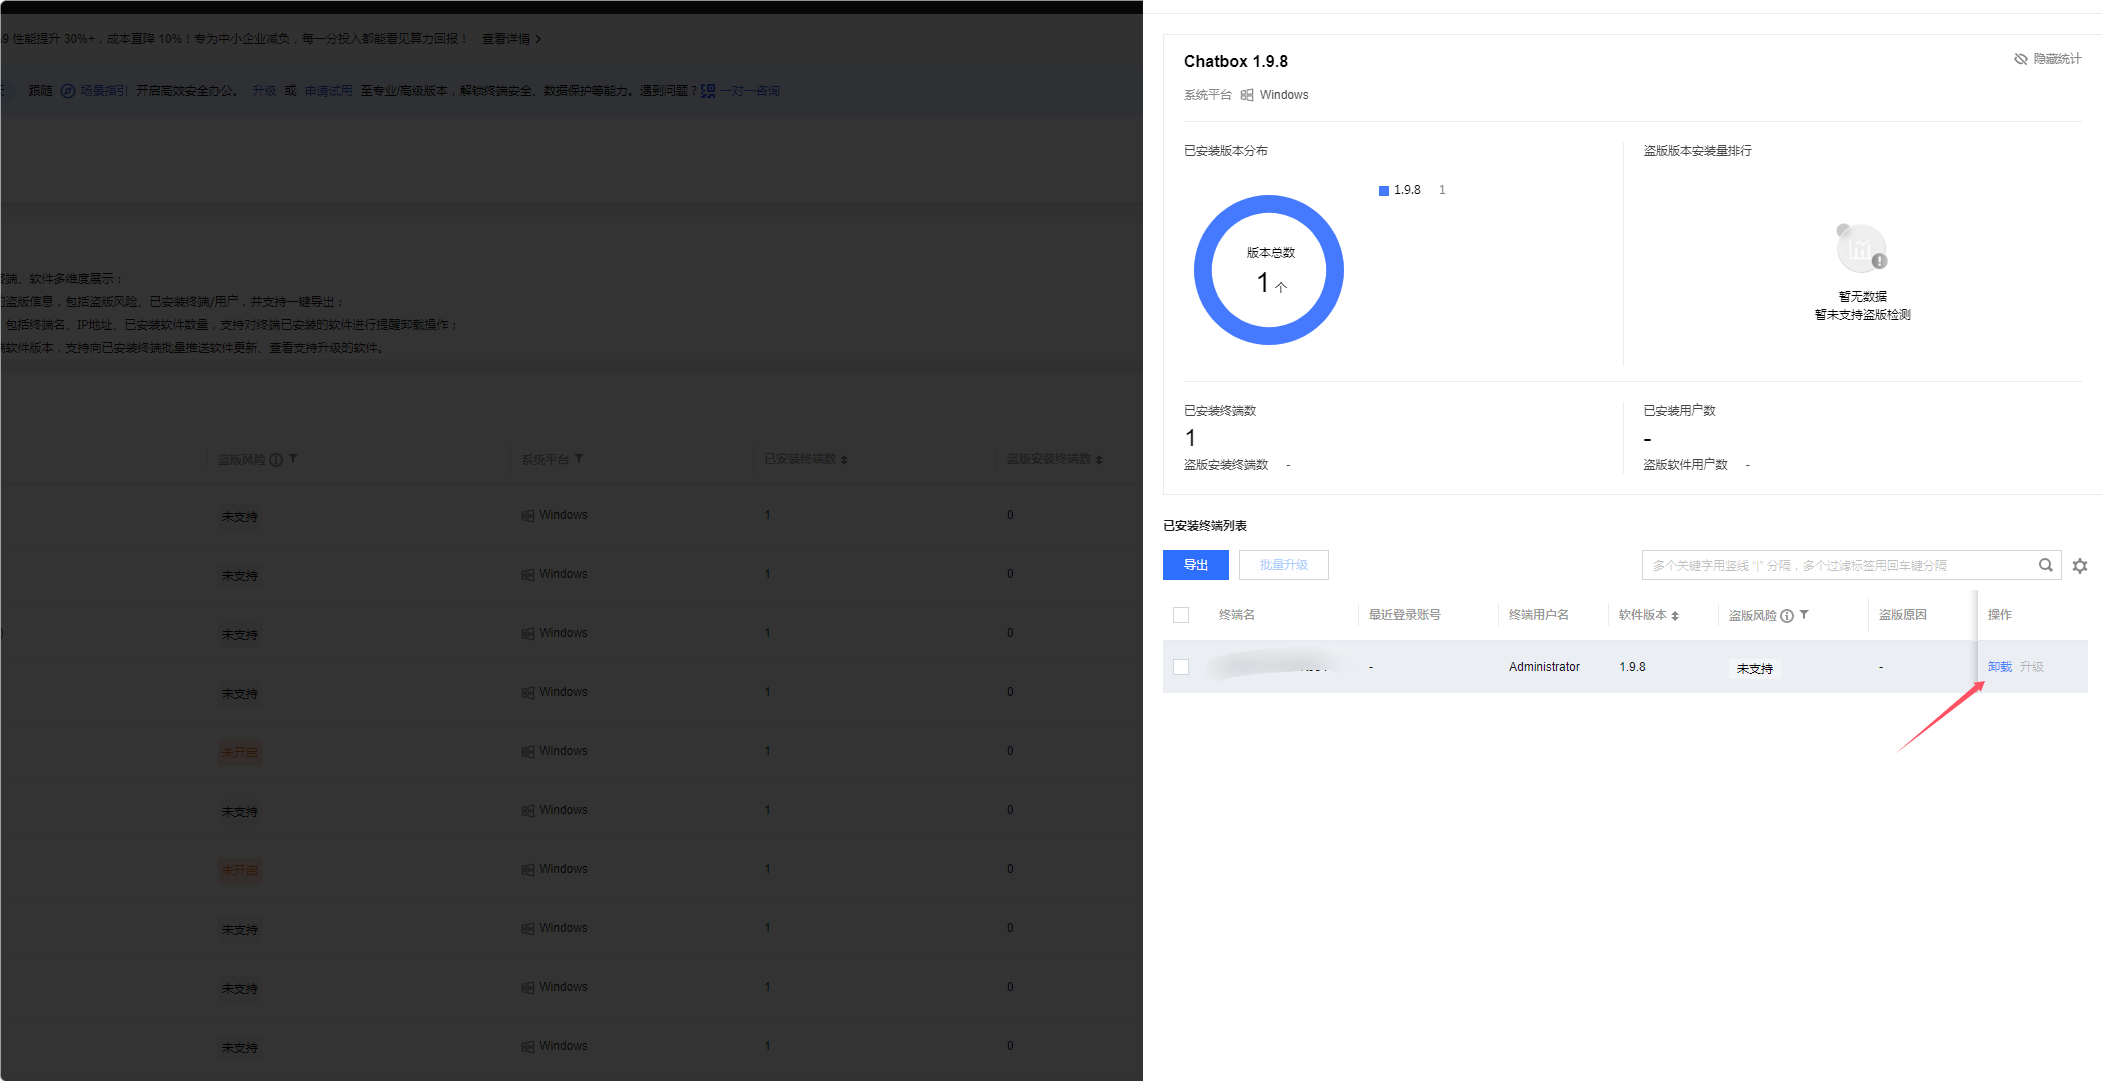Click the Windows platform icon under Chatbox title
Image resolution: width=2102 pixels, height=1081 pixels.
tap(1247, 95)
